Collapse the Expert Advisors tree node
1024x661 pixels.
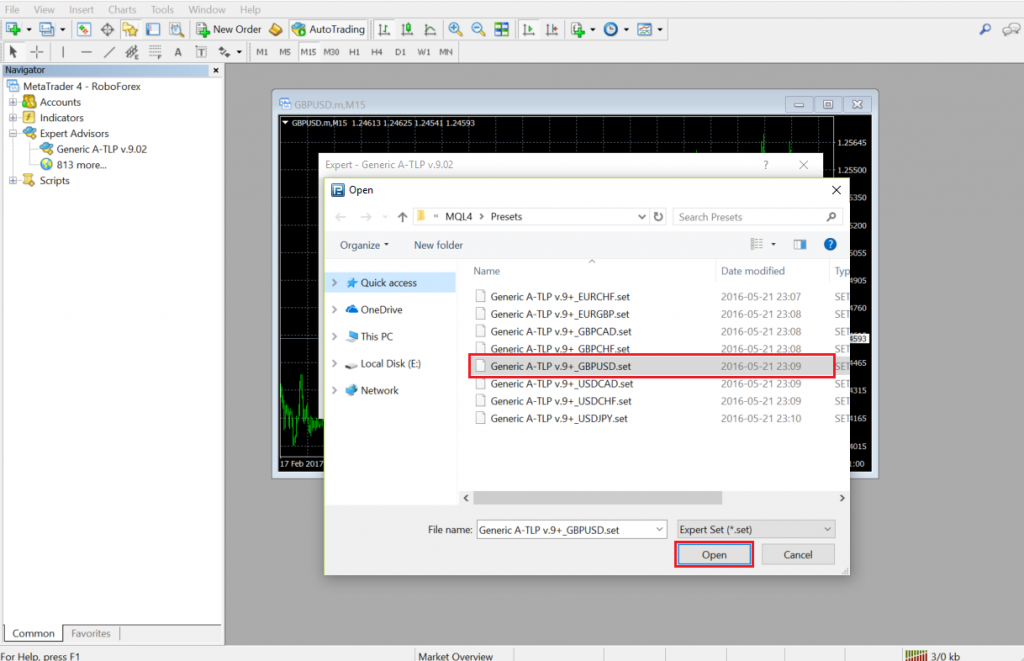click(x=12, y=133)
